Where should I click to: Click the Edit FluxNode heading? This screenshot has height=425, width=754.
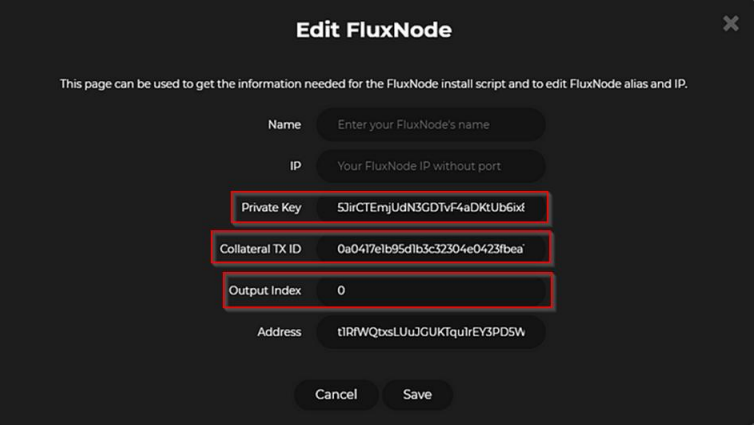click(x=374, y=30)
